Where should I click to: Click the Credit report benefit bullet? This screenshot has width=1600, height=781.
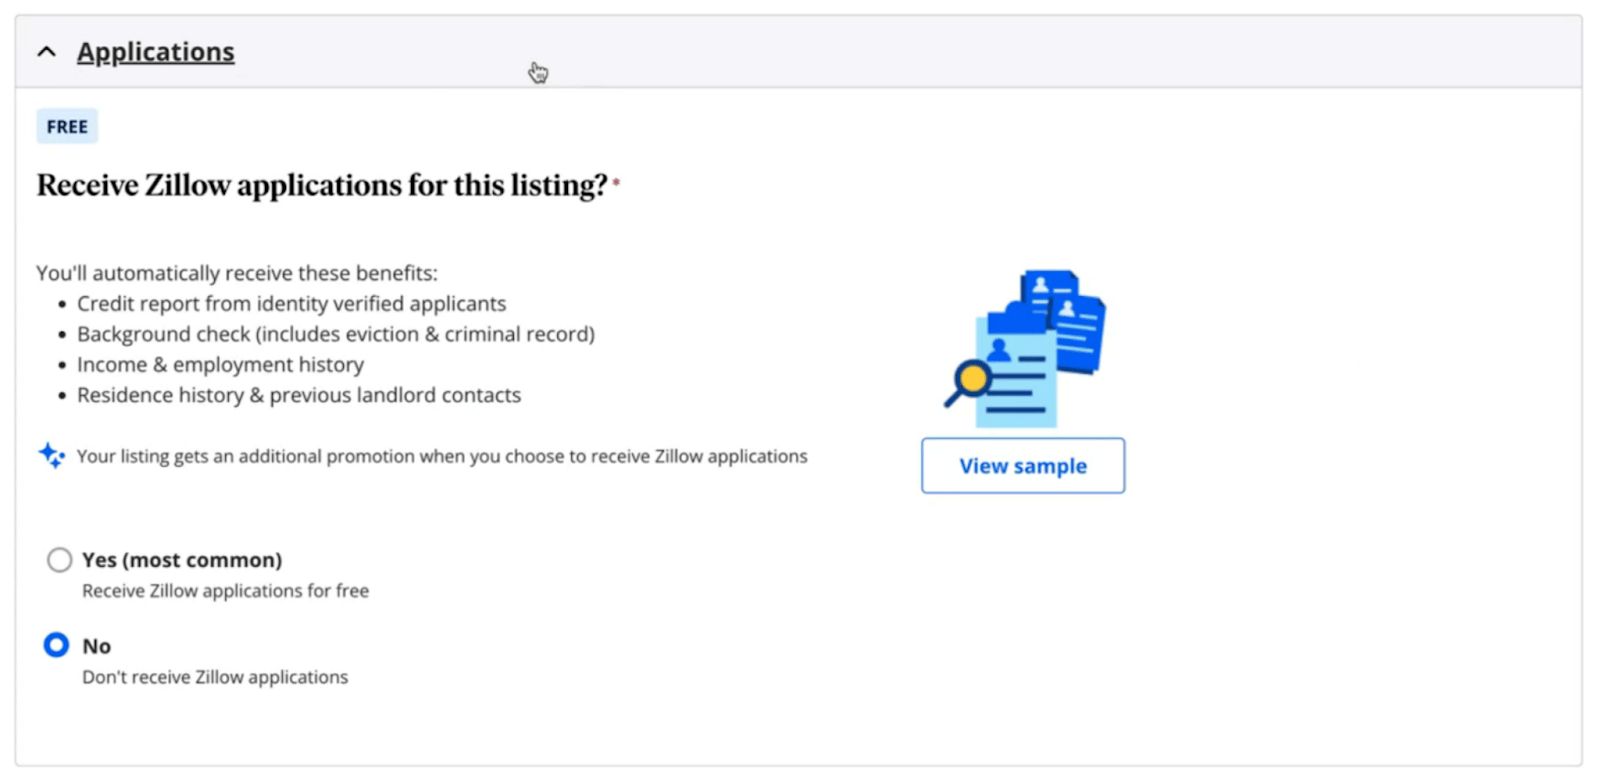pos(291,303)
